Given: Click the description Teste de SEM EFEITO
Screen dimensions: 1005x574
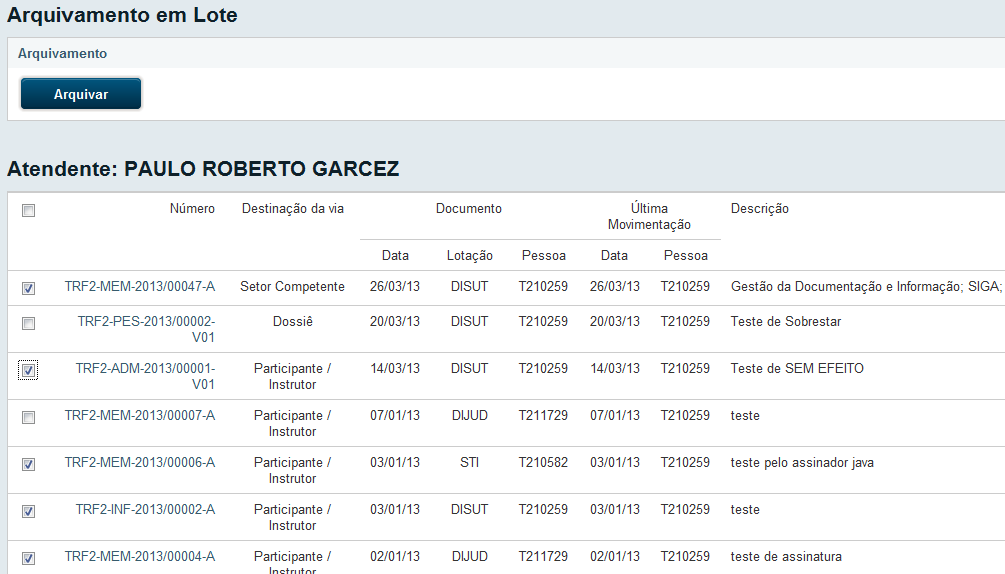Looking at the screenshot, I should pos(797,368).
